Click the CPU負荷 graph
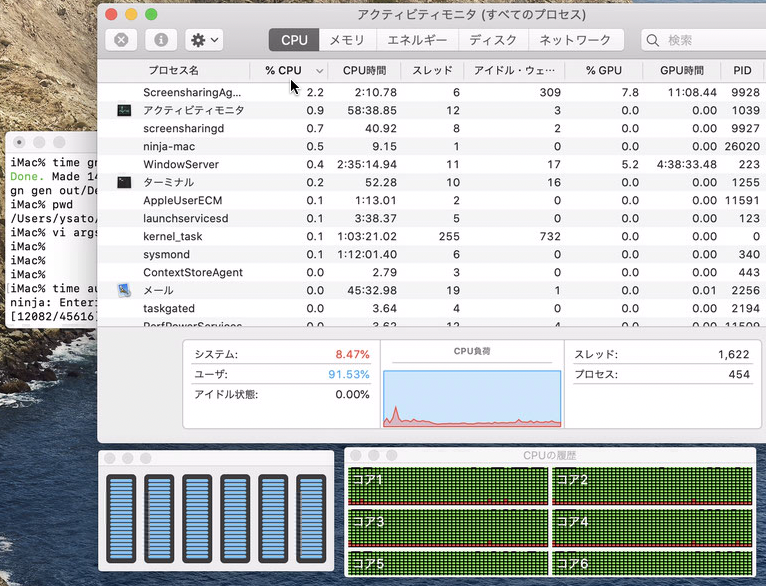 (x=471, y=397)
